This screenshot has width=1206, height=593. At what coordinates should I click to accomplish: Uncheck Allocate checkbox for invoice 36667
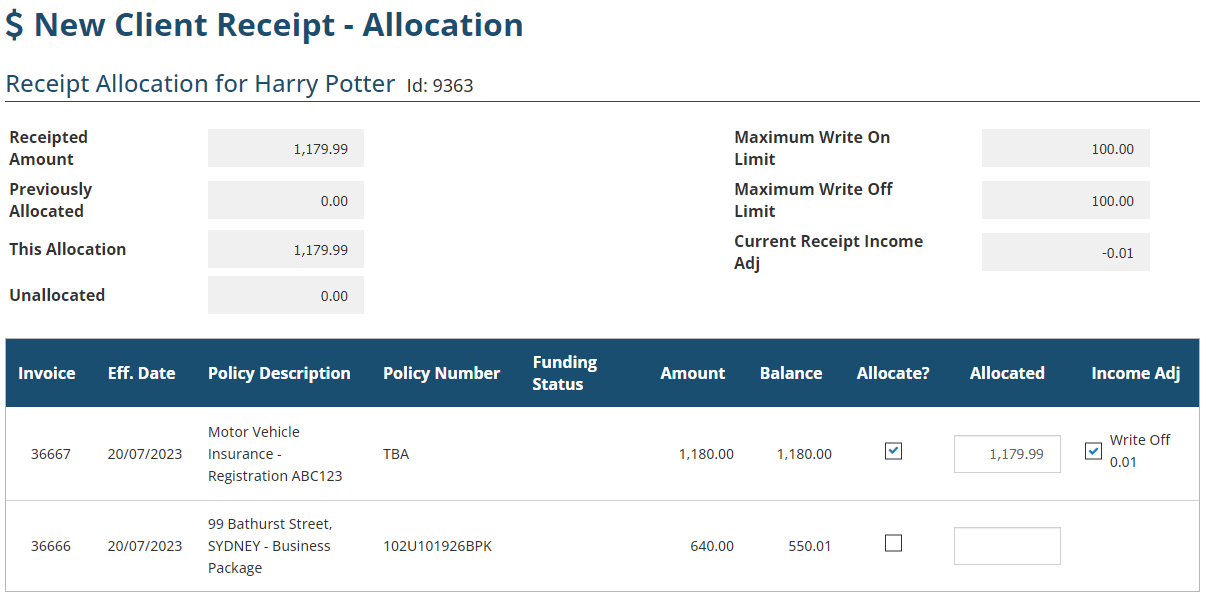pyautogui.click(x=894, y=451)
